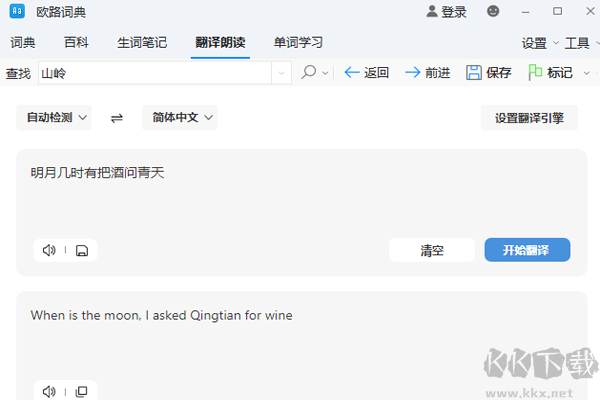
Task: Open the 自动检测 source language dropdown
Action: [x=58, y=118]
